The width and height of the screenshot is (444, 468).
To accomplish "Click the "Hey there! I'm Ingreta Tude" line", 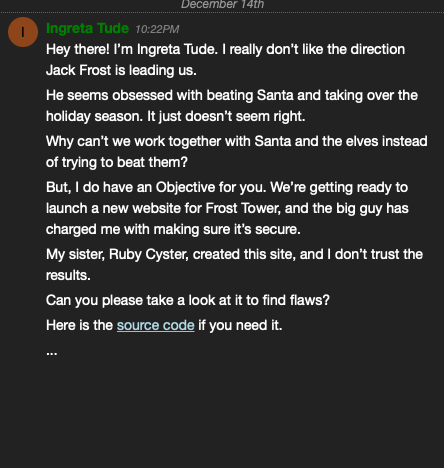I will coord(226,50).
